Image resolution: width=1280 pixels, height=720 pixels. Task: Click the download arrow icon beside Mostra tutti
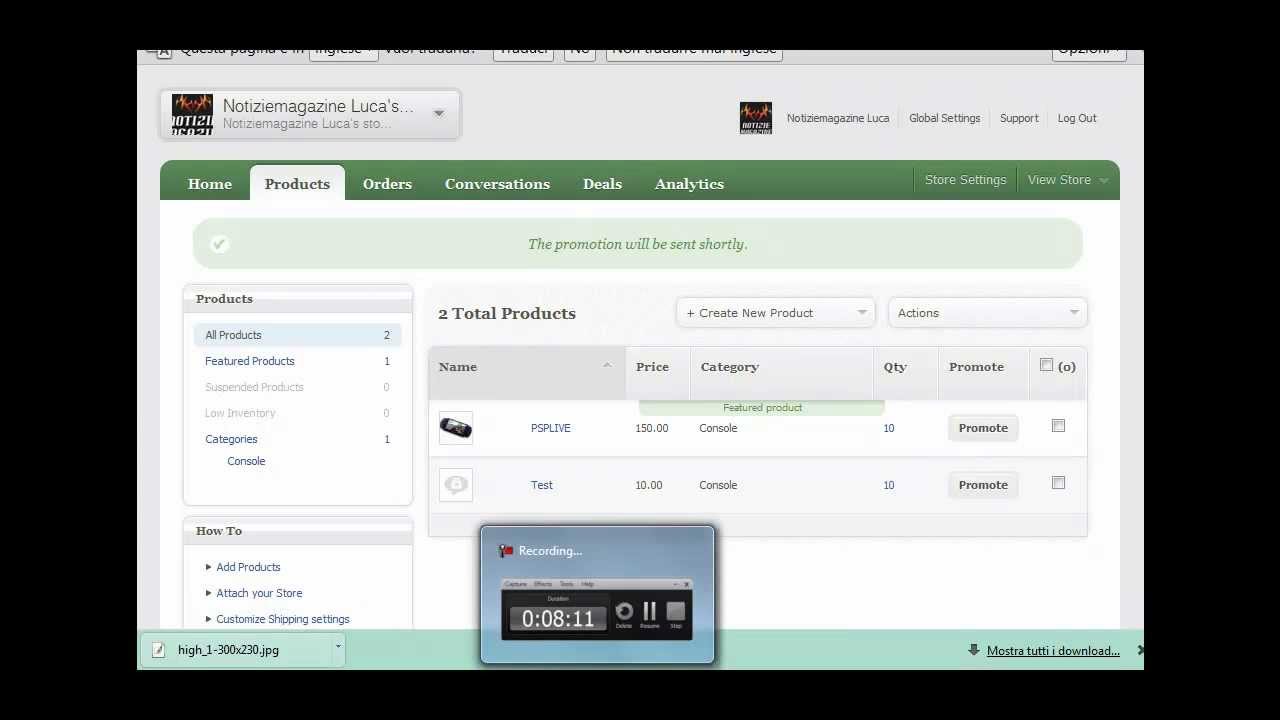tap(974, 650)
